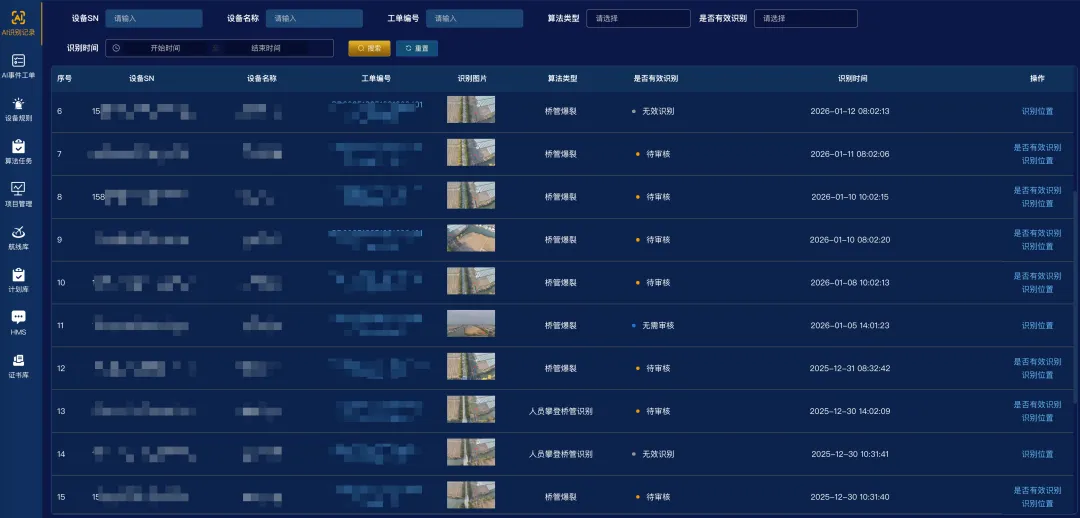Viewport: 1080px width, 518px height.
Task: Open the thumbnail image in row 15
Action: (x=470, y=495)
